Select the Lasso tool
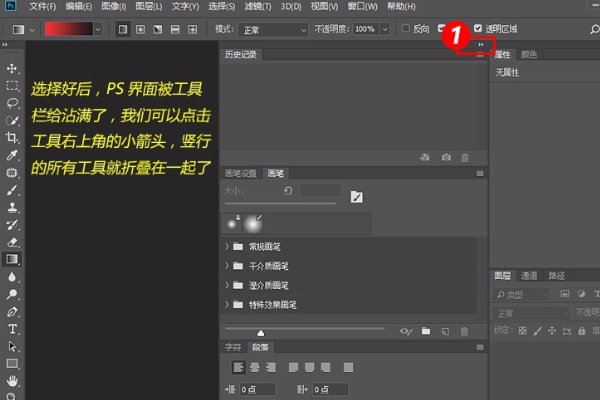 pos(12,103)
